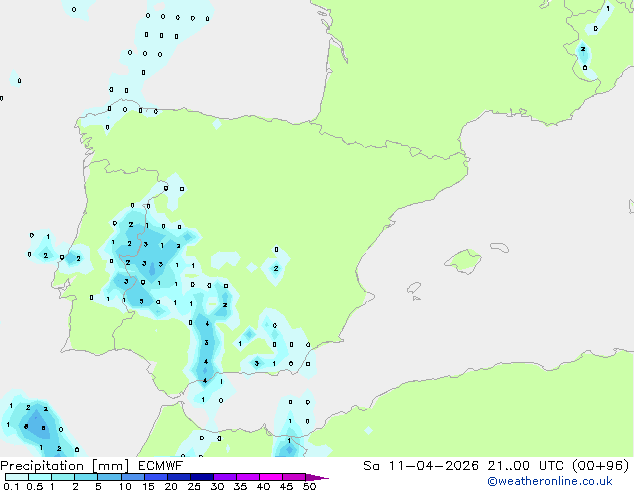Image resolution: width=634 pixels, height=490 pixels.
Task: Pick the 25–30 mm navy legend swatch
Action: (x=202, y=477)
